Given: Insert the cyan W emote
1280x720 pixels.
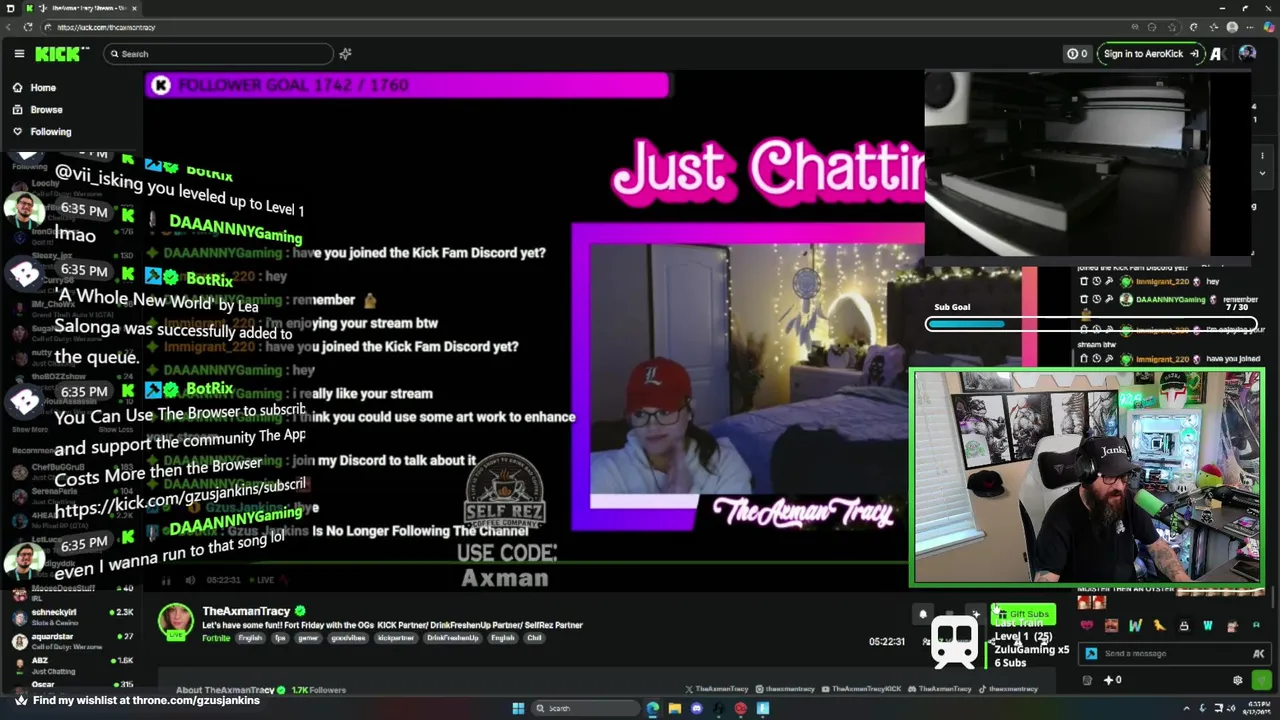Looking at the screenshot, I should coord(1208,626).
